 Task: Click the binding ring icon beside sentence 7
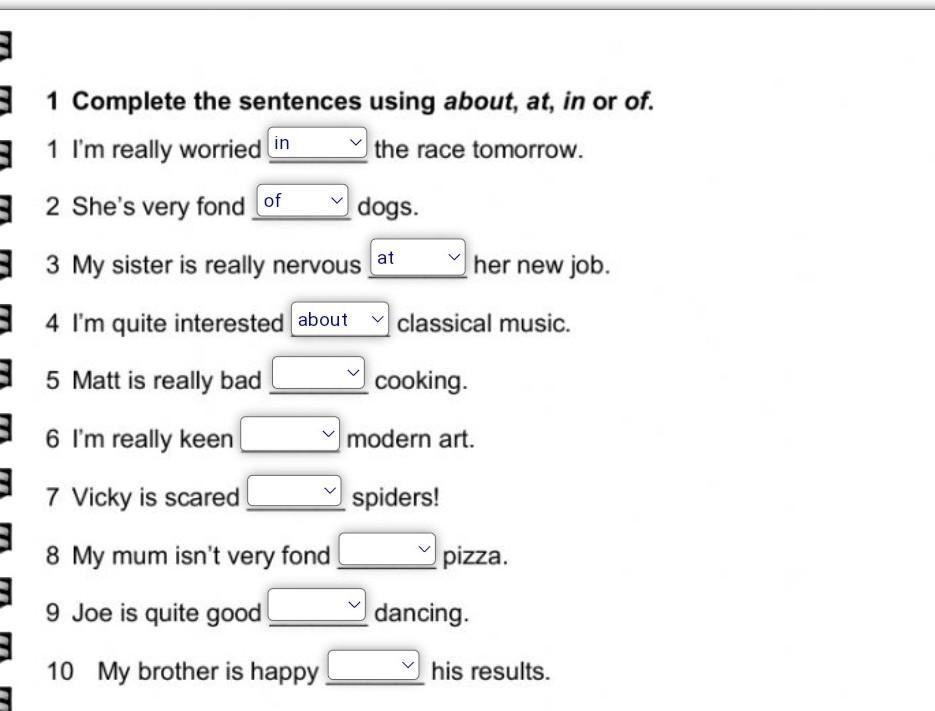(4, 485)
